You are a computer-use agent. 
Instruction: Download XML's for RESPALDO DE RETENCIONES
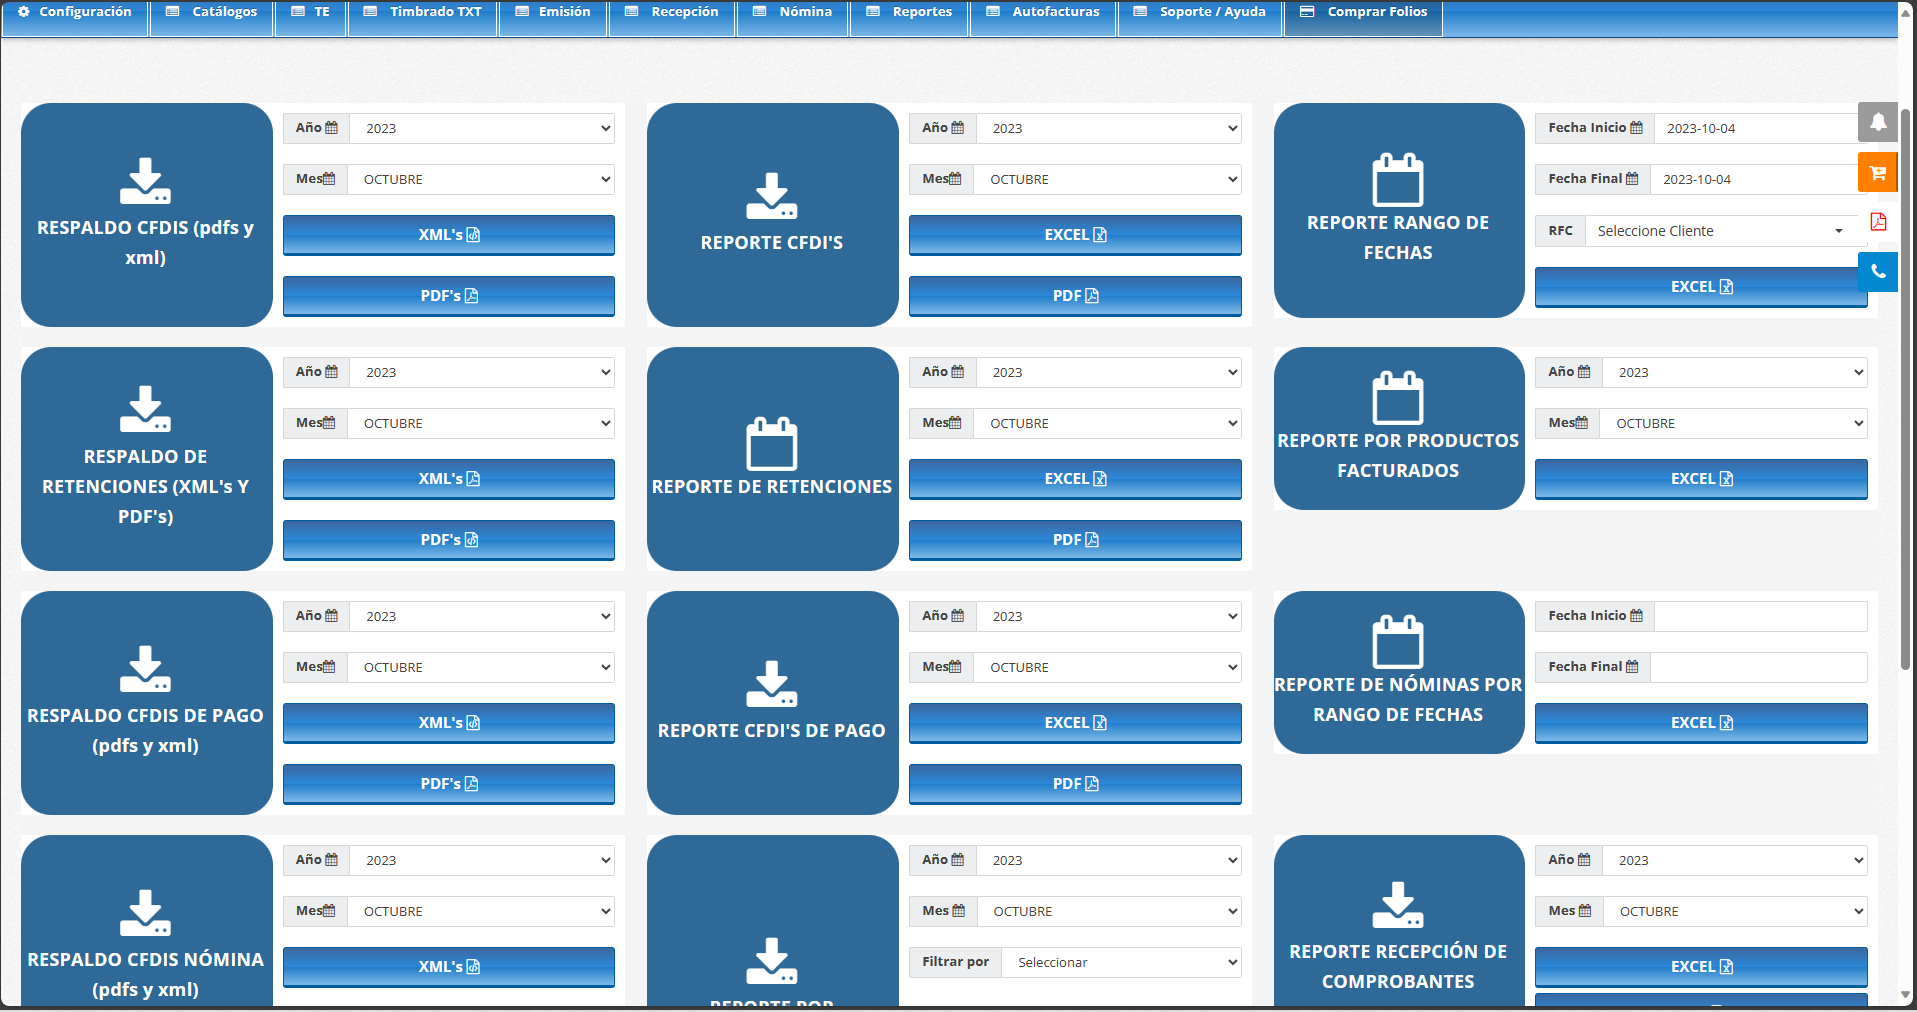[x=448, y=479]
